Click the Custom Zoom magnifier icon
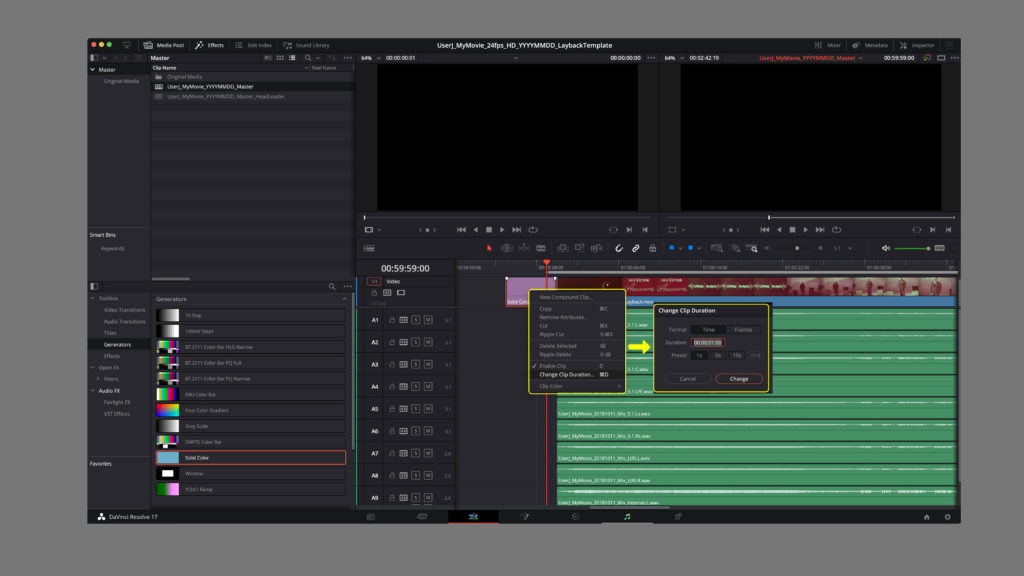The image size is (1024, 576). pos(752,248)
